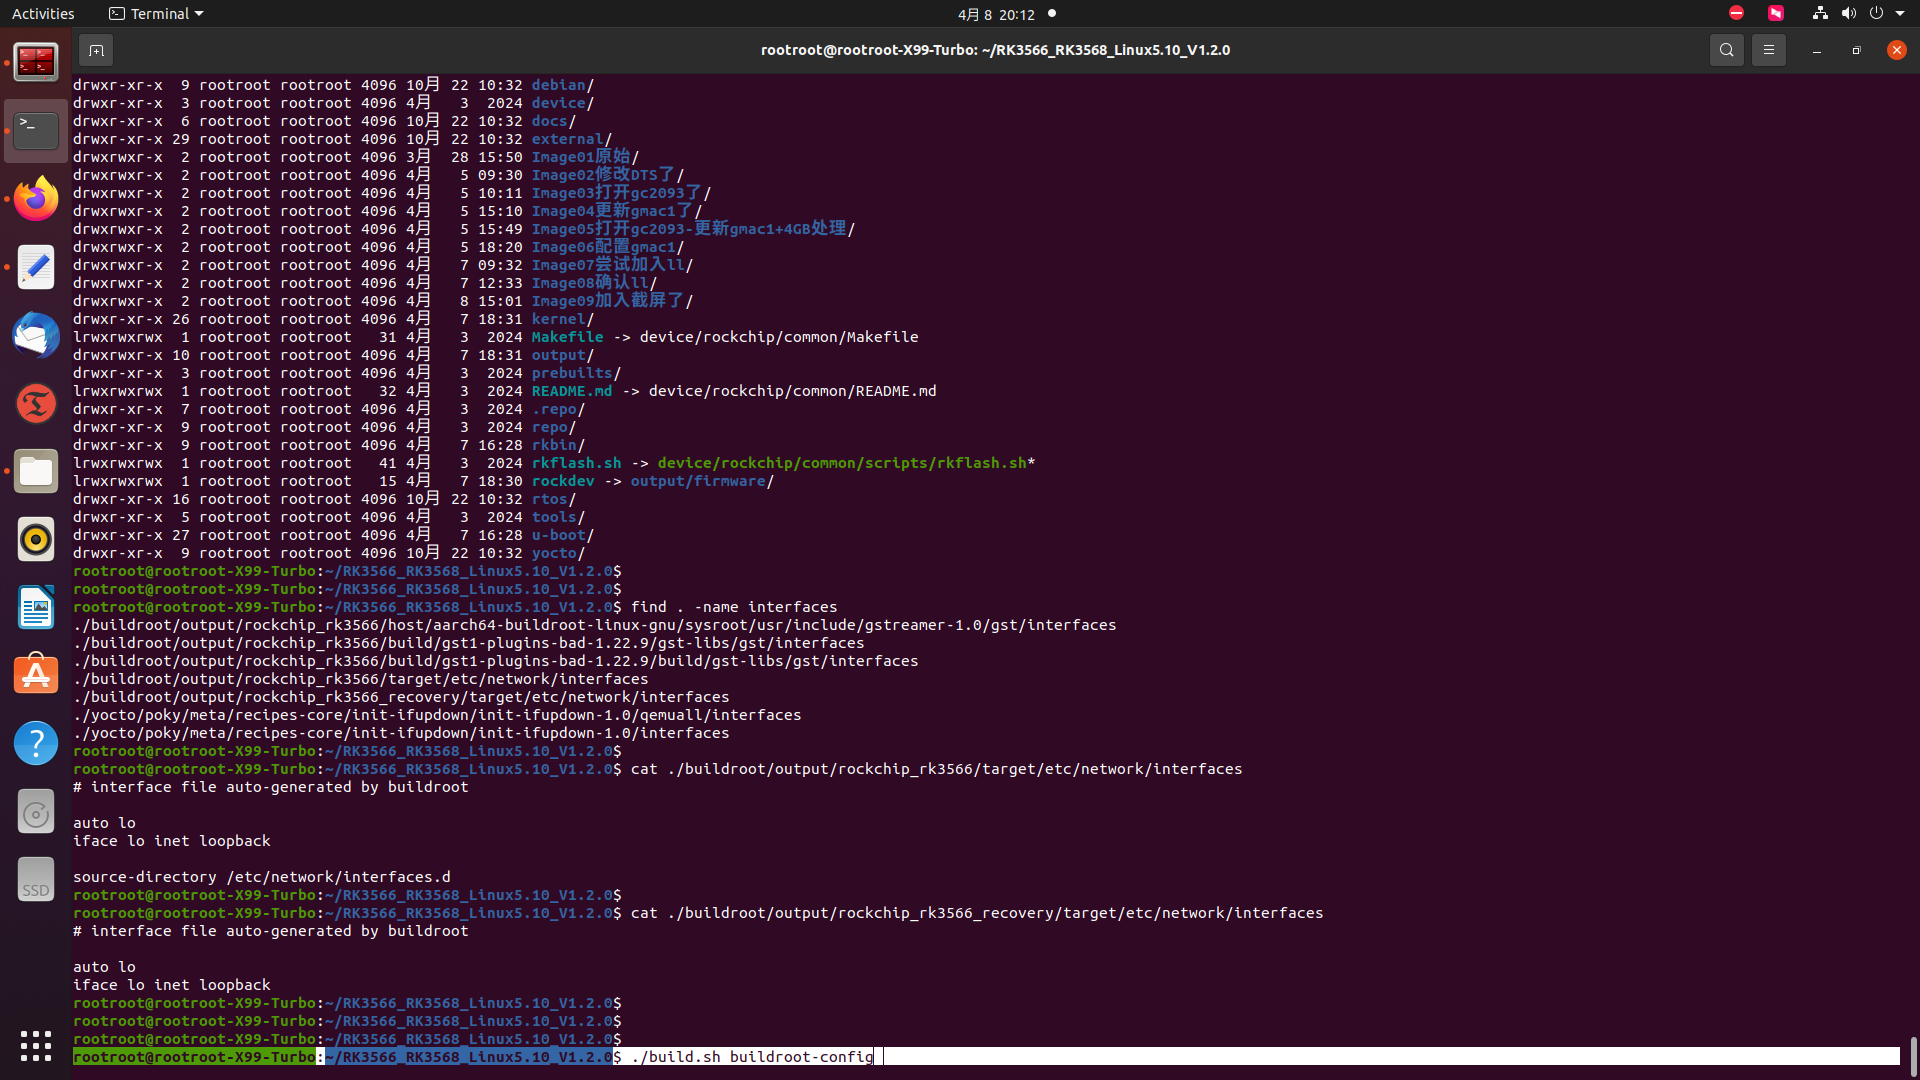Expand the Terminal app menu
The width and height of the screenshot is (1920, 1080).
point(156,14)
